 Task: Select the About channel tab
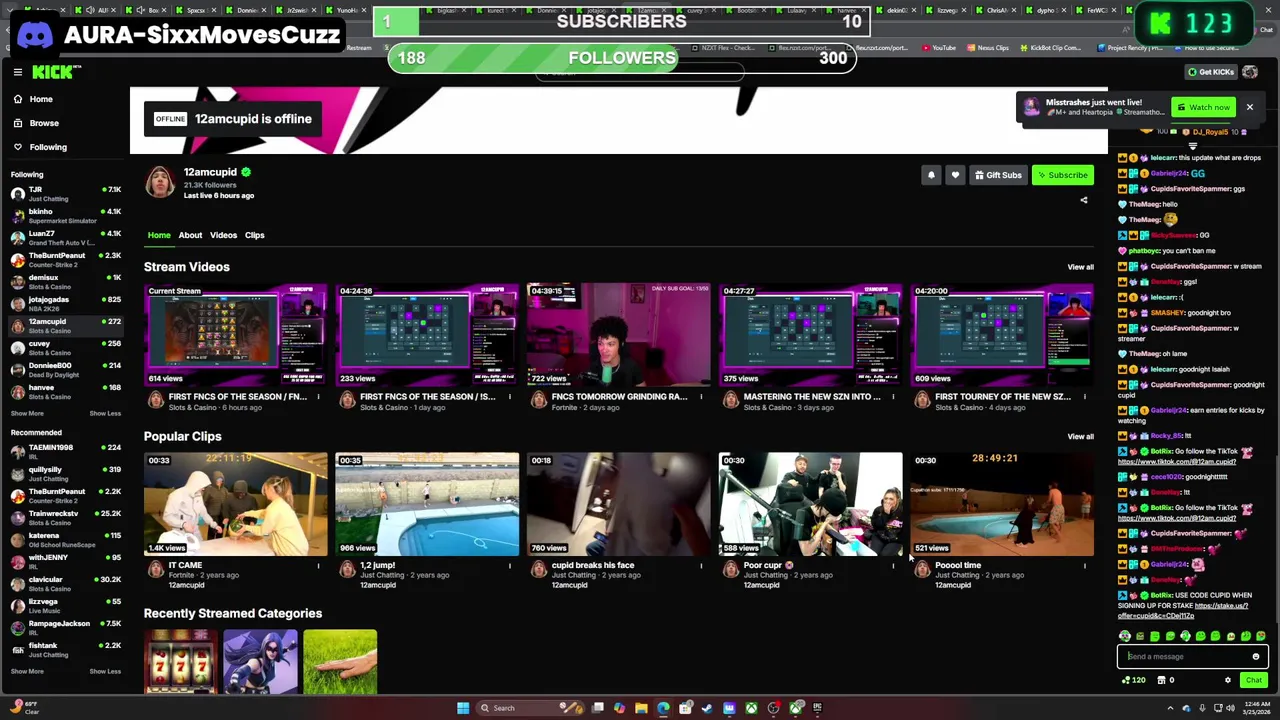[190, 235]
